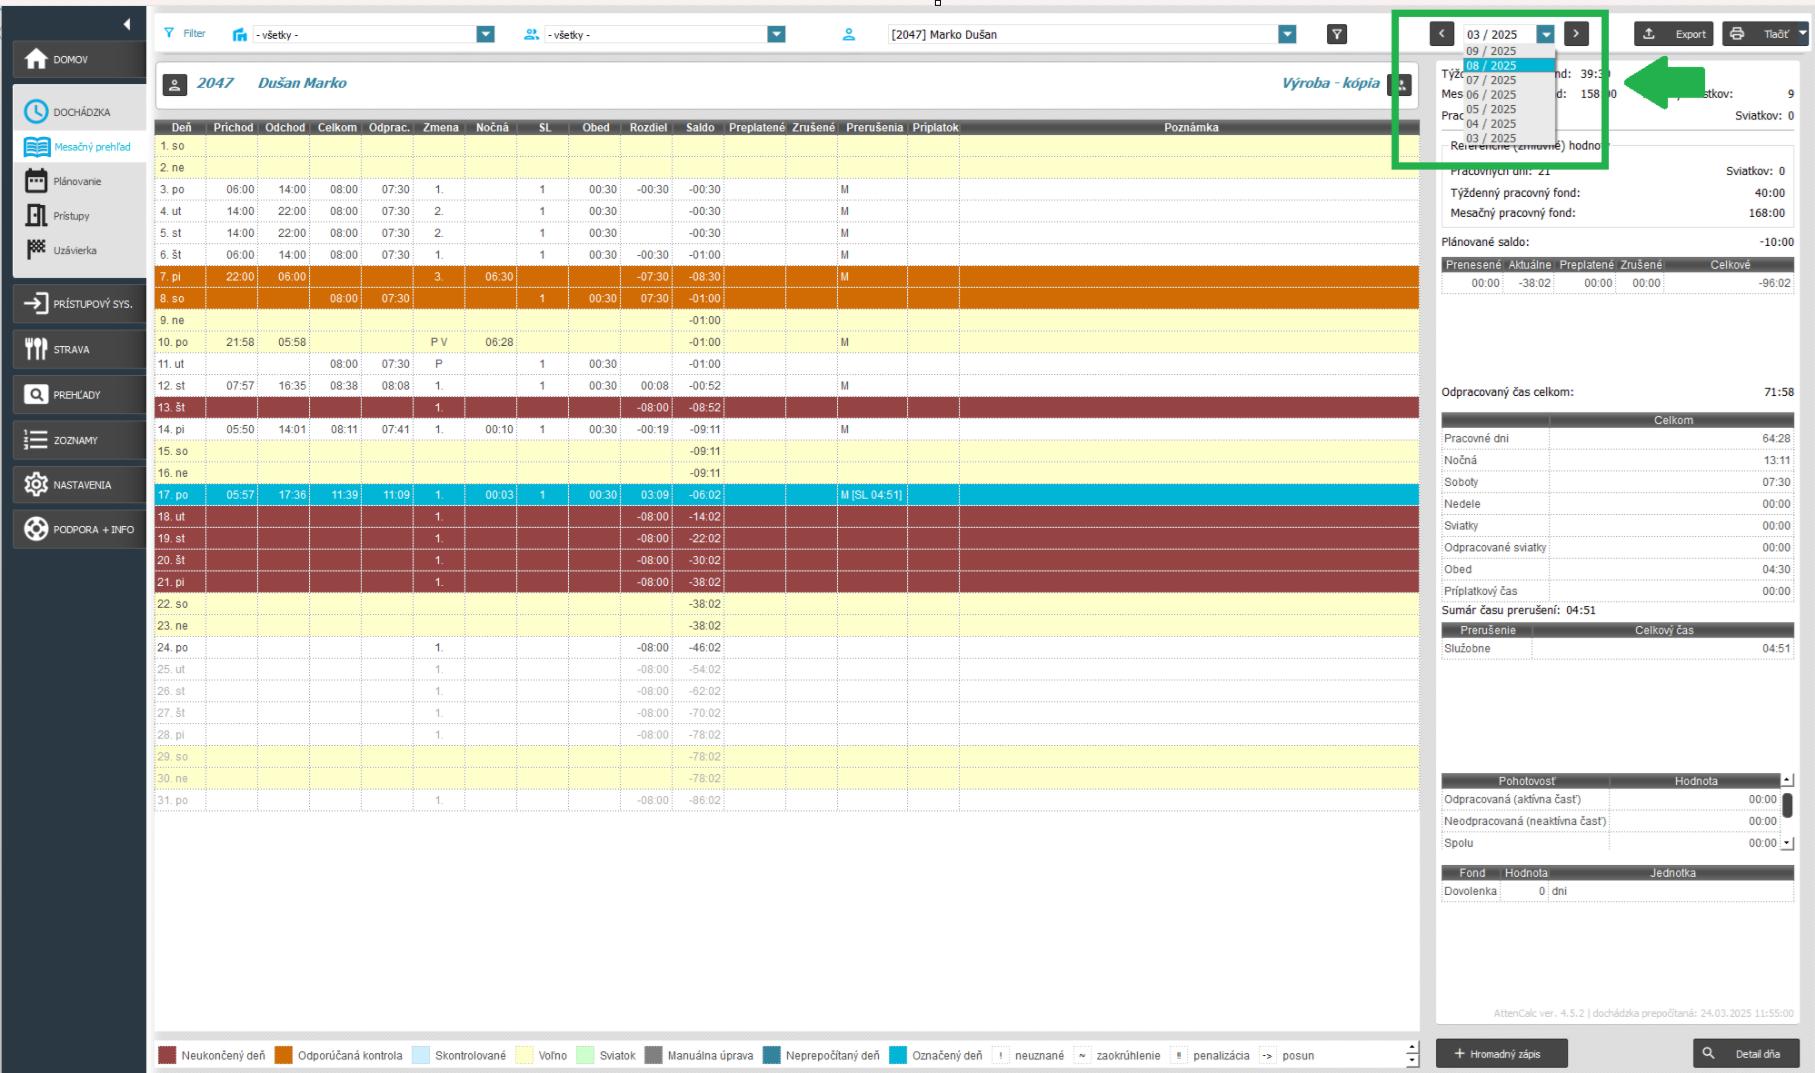Go to the previous month with left arrow
This screenshot has height=1073, width=1815.
point(1441,34)
